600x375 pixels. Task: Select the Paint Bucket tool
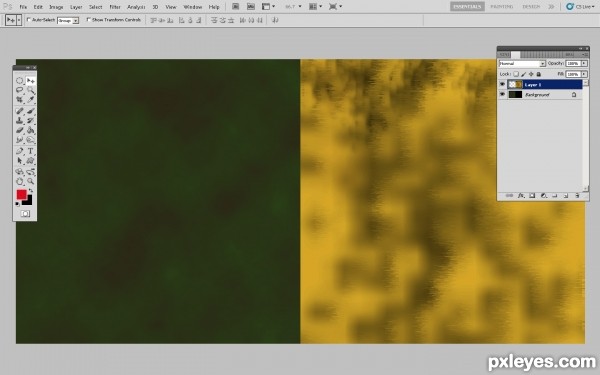click(31, 130)
